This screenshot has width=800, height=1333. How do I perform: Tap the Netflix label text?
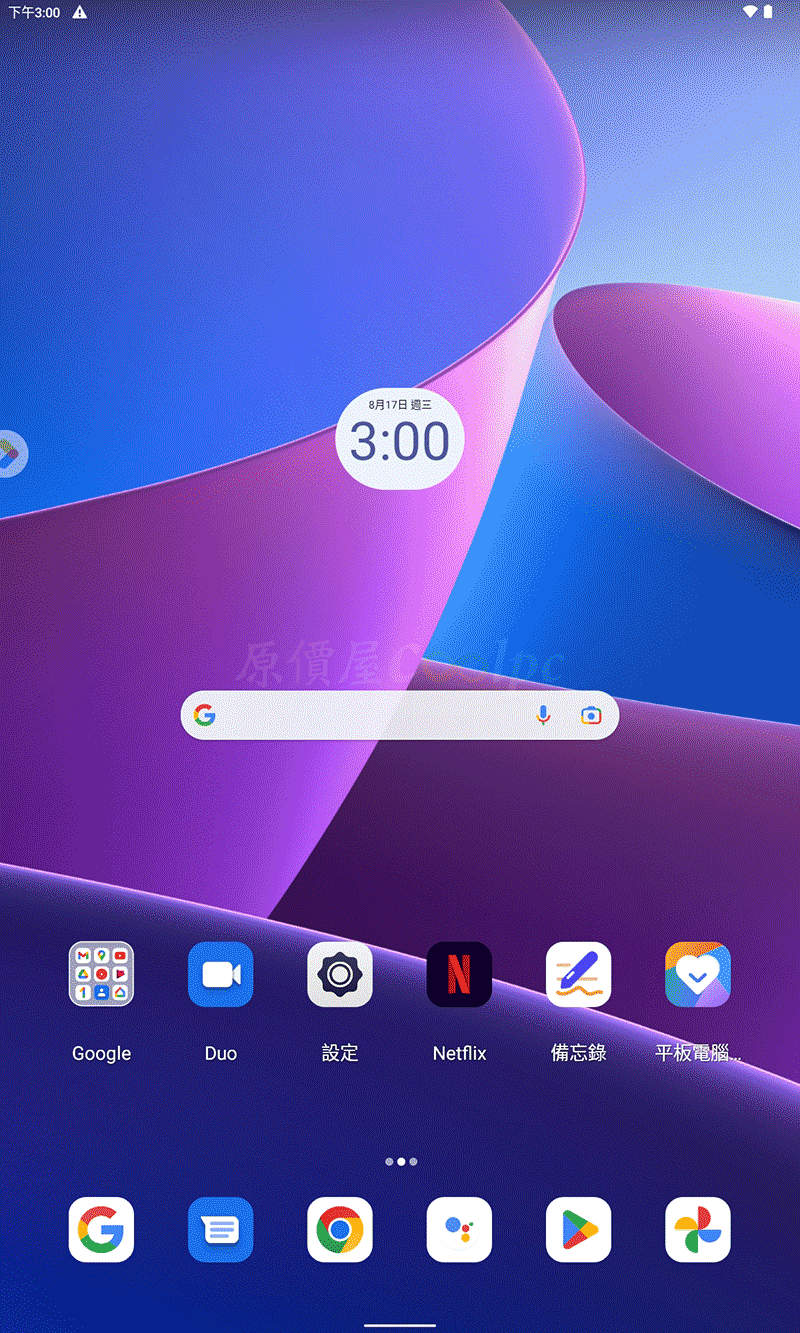459,1053
